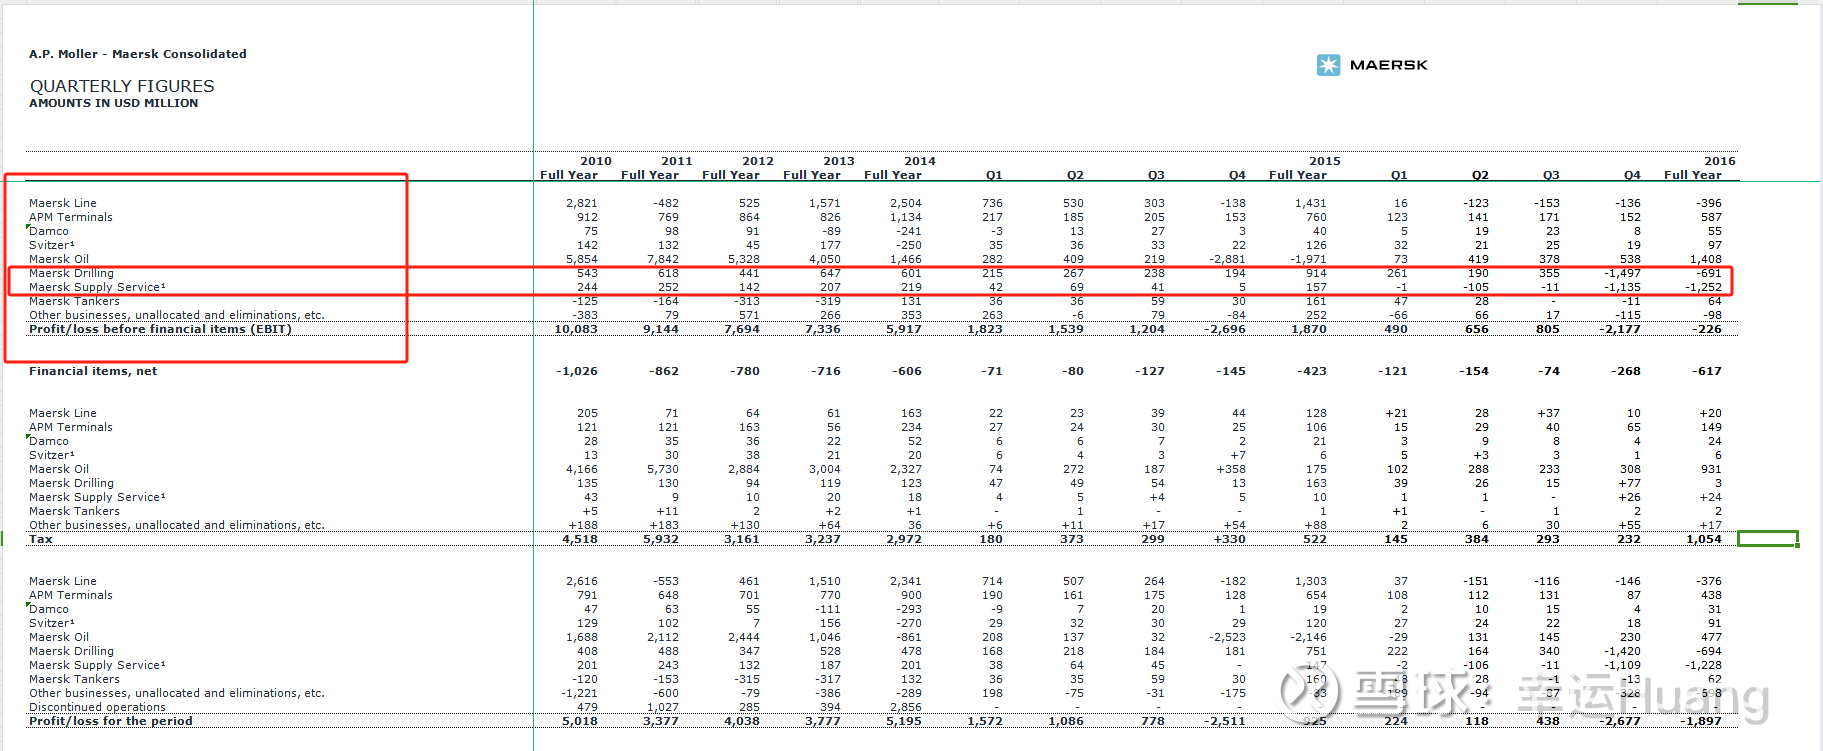The width and height of the screenshot is (1823, 751).
Task: Select Maersk Line 2010 period profit 2,616
Action: [582, 581]
